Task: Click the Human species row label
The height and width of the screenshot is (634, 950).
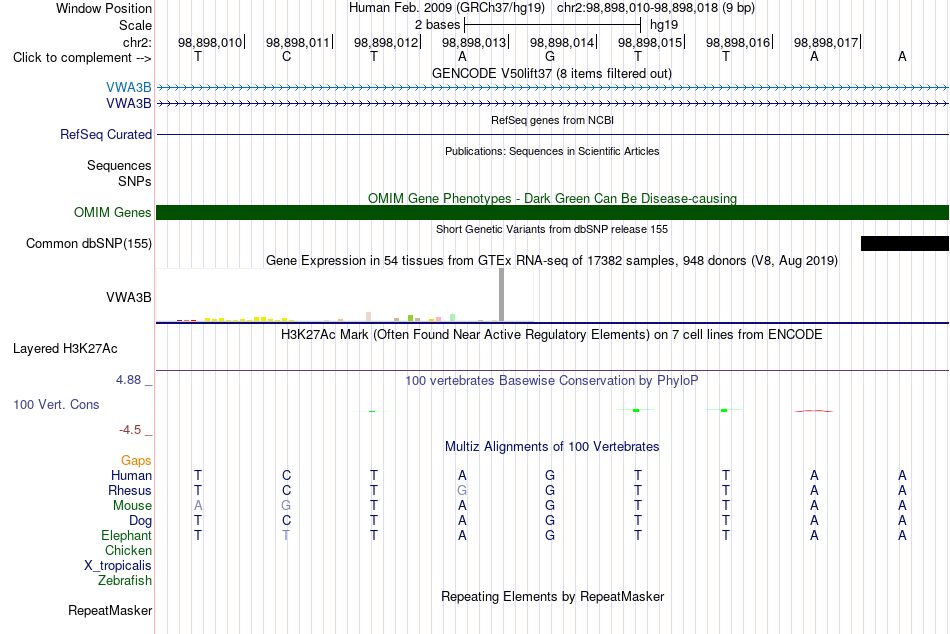Action: coord(131,476)
